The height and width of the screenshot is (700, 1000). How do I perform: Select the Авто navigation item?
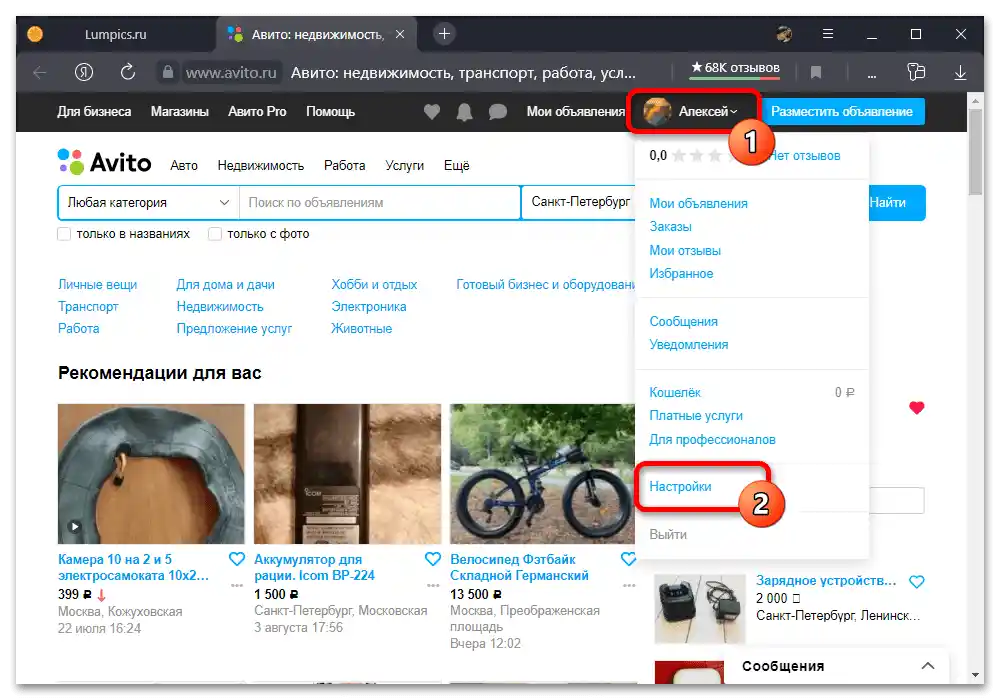pos(184,166)
